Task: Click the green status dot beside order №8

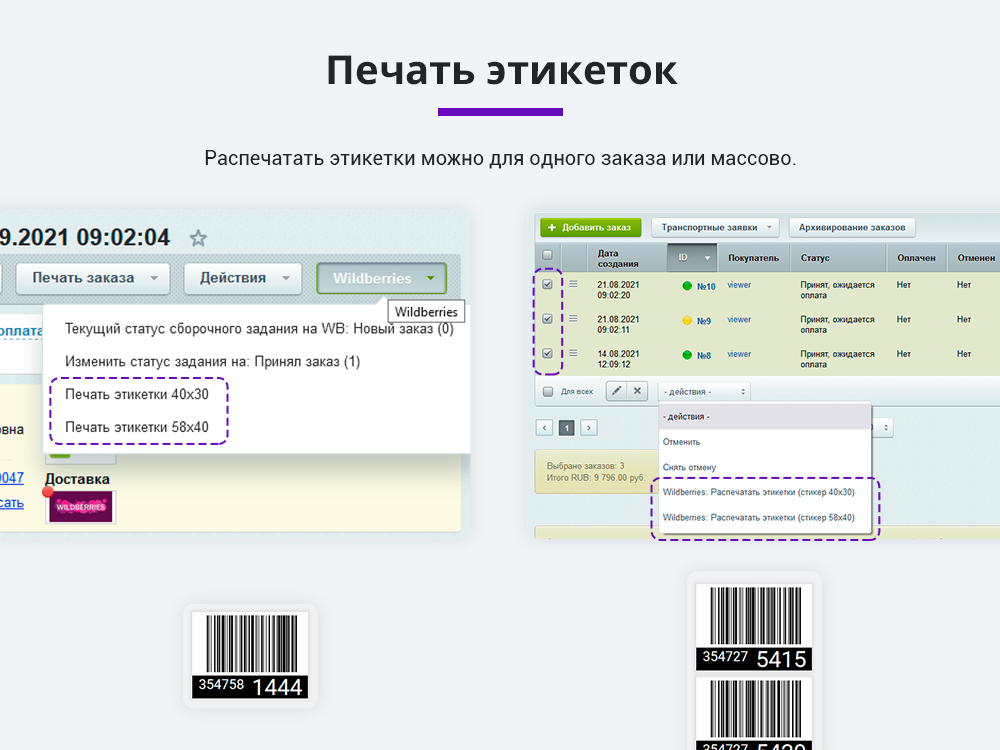Action: tap(688, 352)
